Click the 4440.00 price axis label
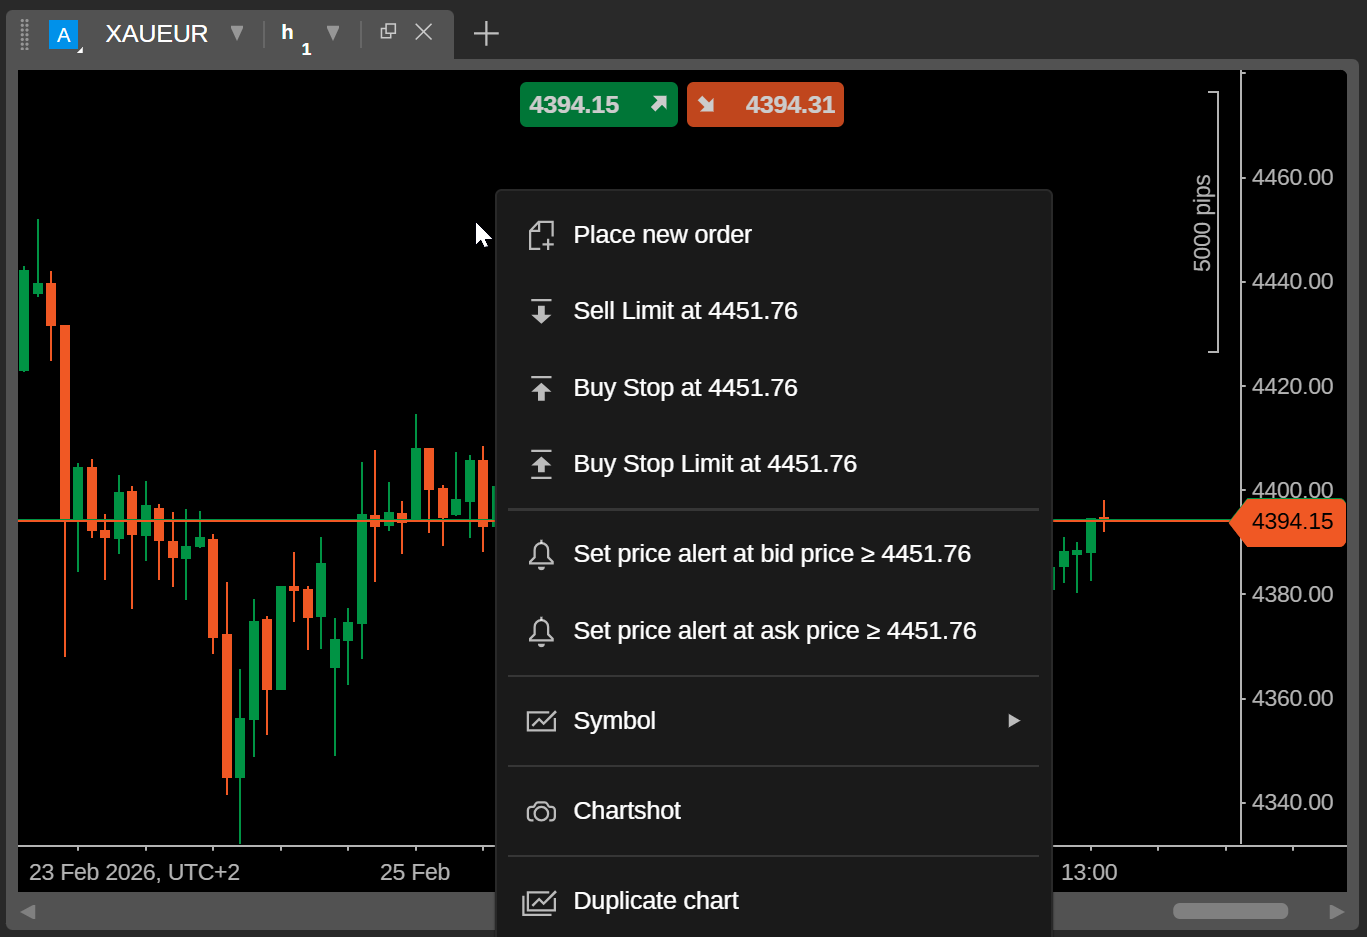 pyautogui.click(x=1292, y=281)
